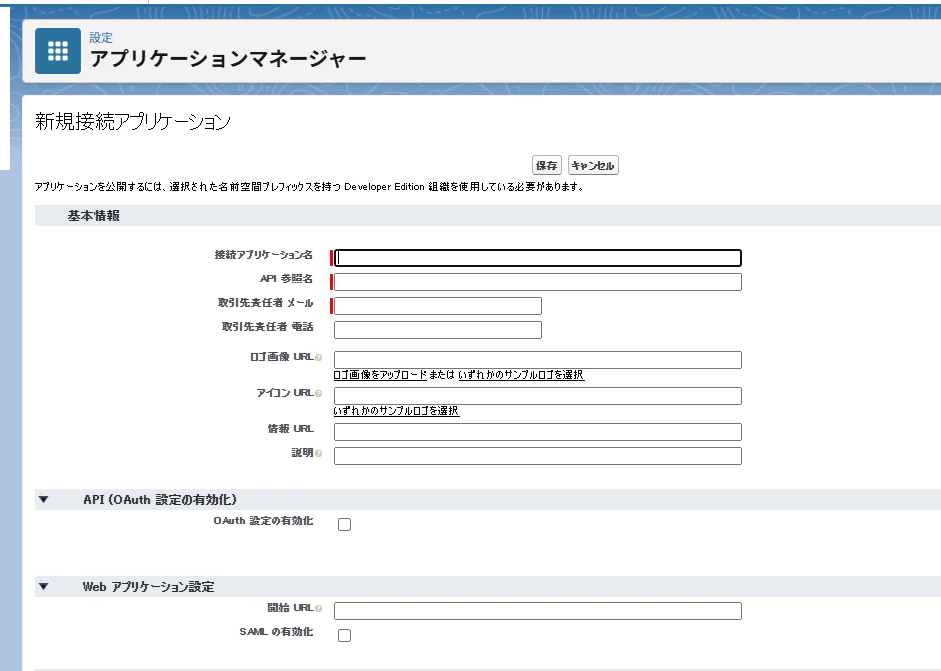This screenshot has width=941, height=671.
Task: Open the 設定 breadcrumb link
Action: click(101, 38)
